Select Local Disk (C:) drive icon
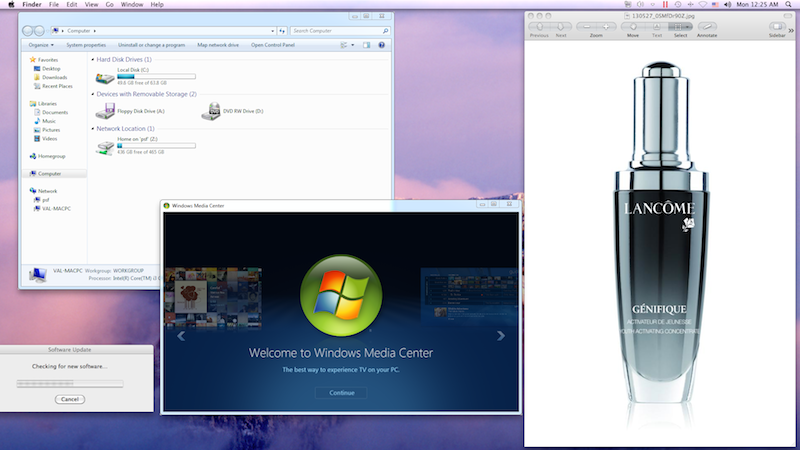 pyautogui.click(x=105, y=78)
